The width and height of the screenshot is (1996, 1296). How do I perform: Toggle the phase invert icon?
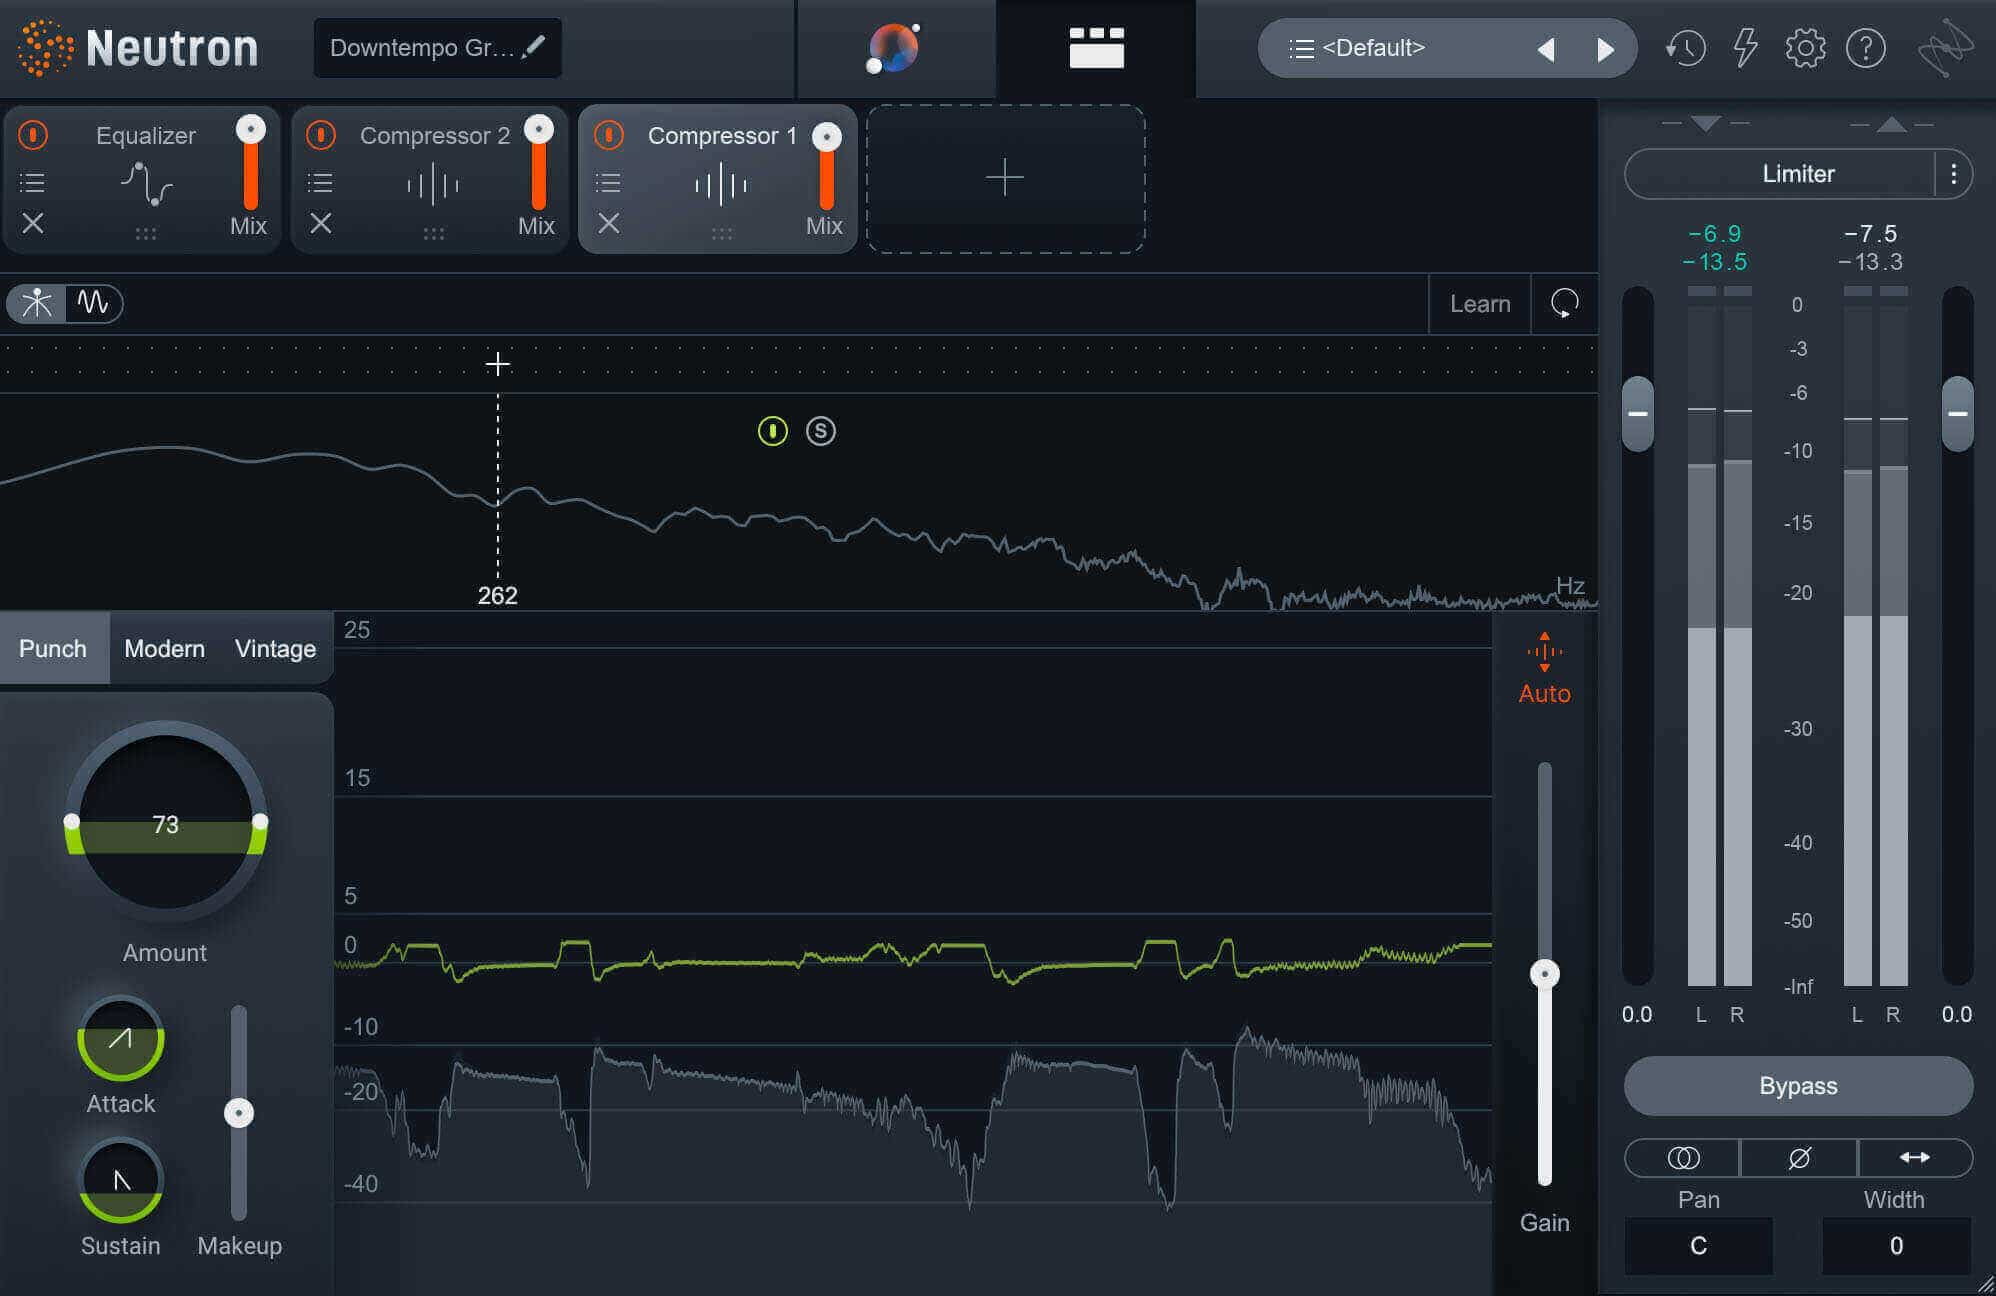(x=1799, y=1157)
